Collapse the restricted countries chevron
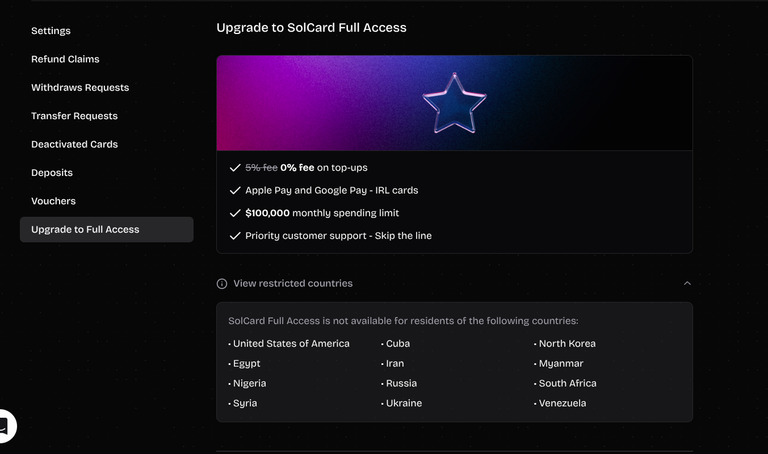This screenshot has width=768, height=454. [687, 283]
